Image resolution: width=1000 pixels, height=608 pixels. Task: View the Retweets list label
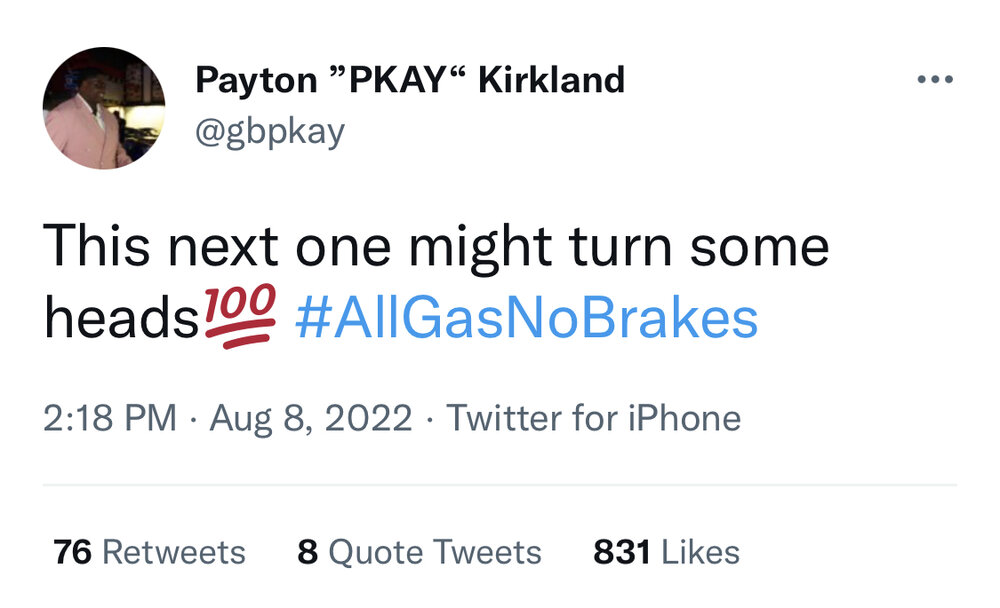[174, 552]
